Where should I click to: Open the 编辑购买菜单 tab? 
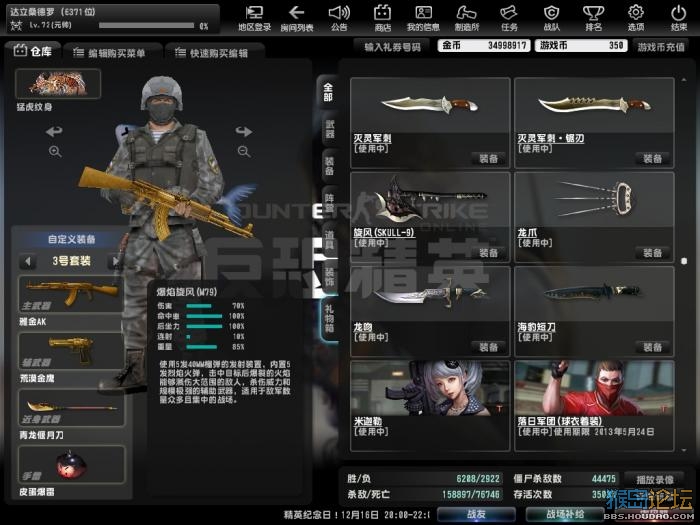pyautogui.click(x=110, y=53)
